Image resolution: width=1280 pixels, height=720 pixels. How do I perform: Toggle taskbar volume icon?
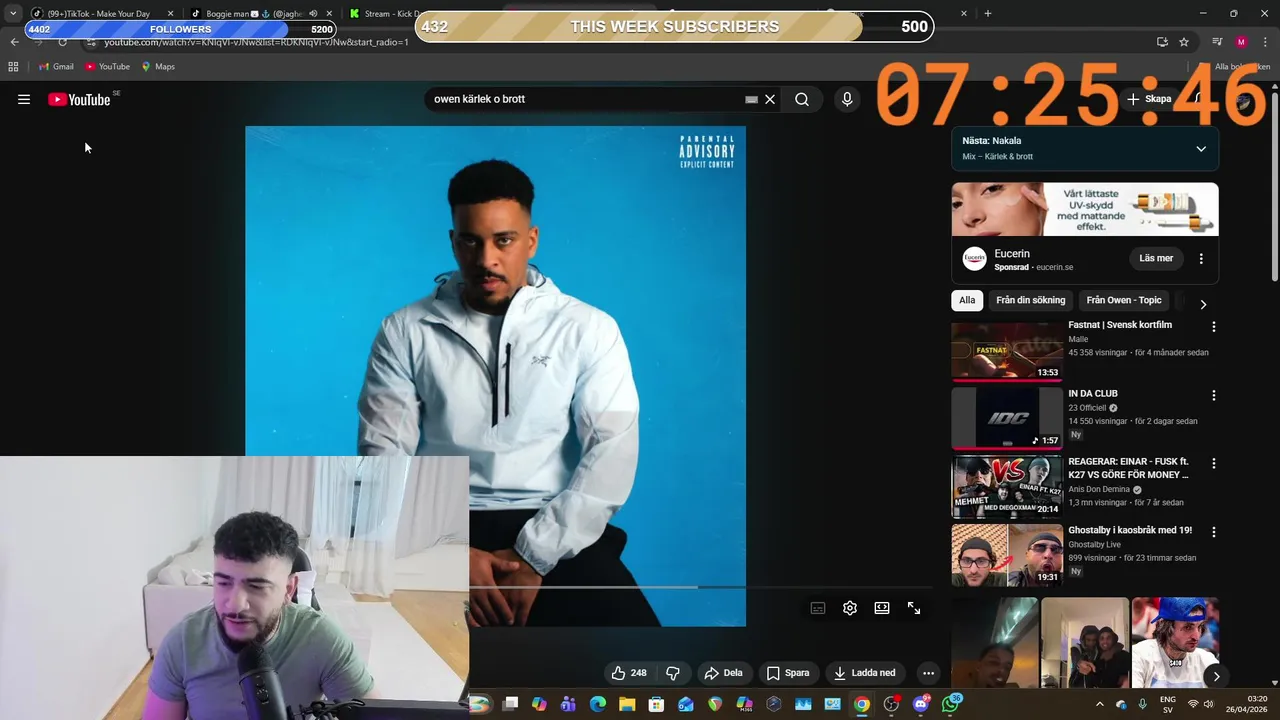[x=1209, y=704]
